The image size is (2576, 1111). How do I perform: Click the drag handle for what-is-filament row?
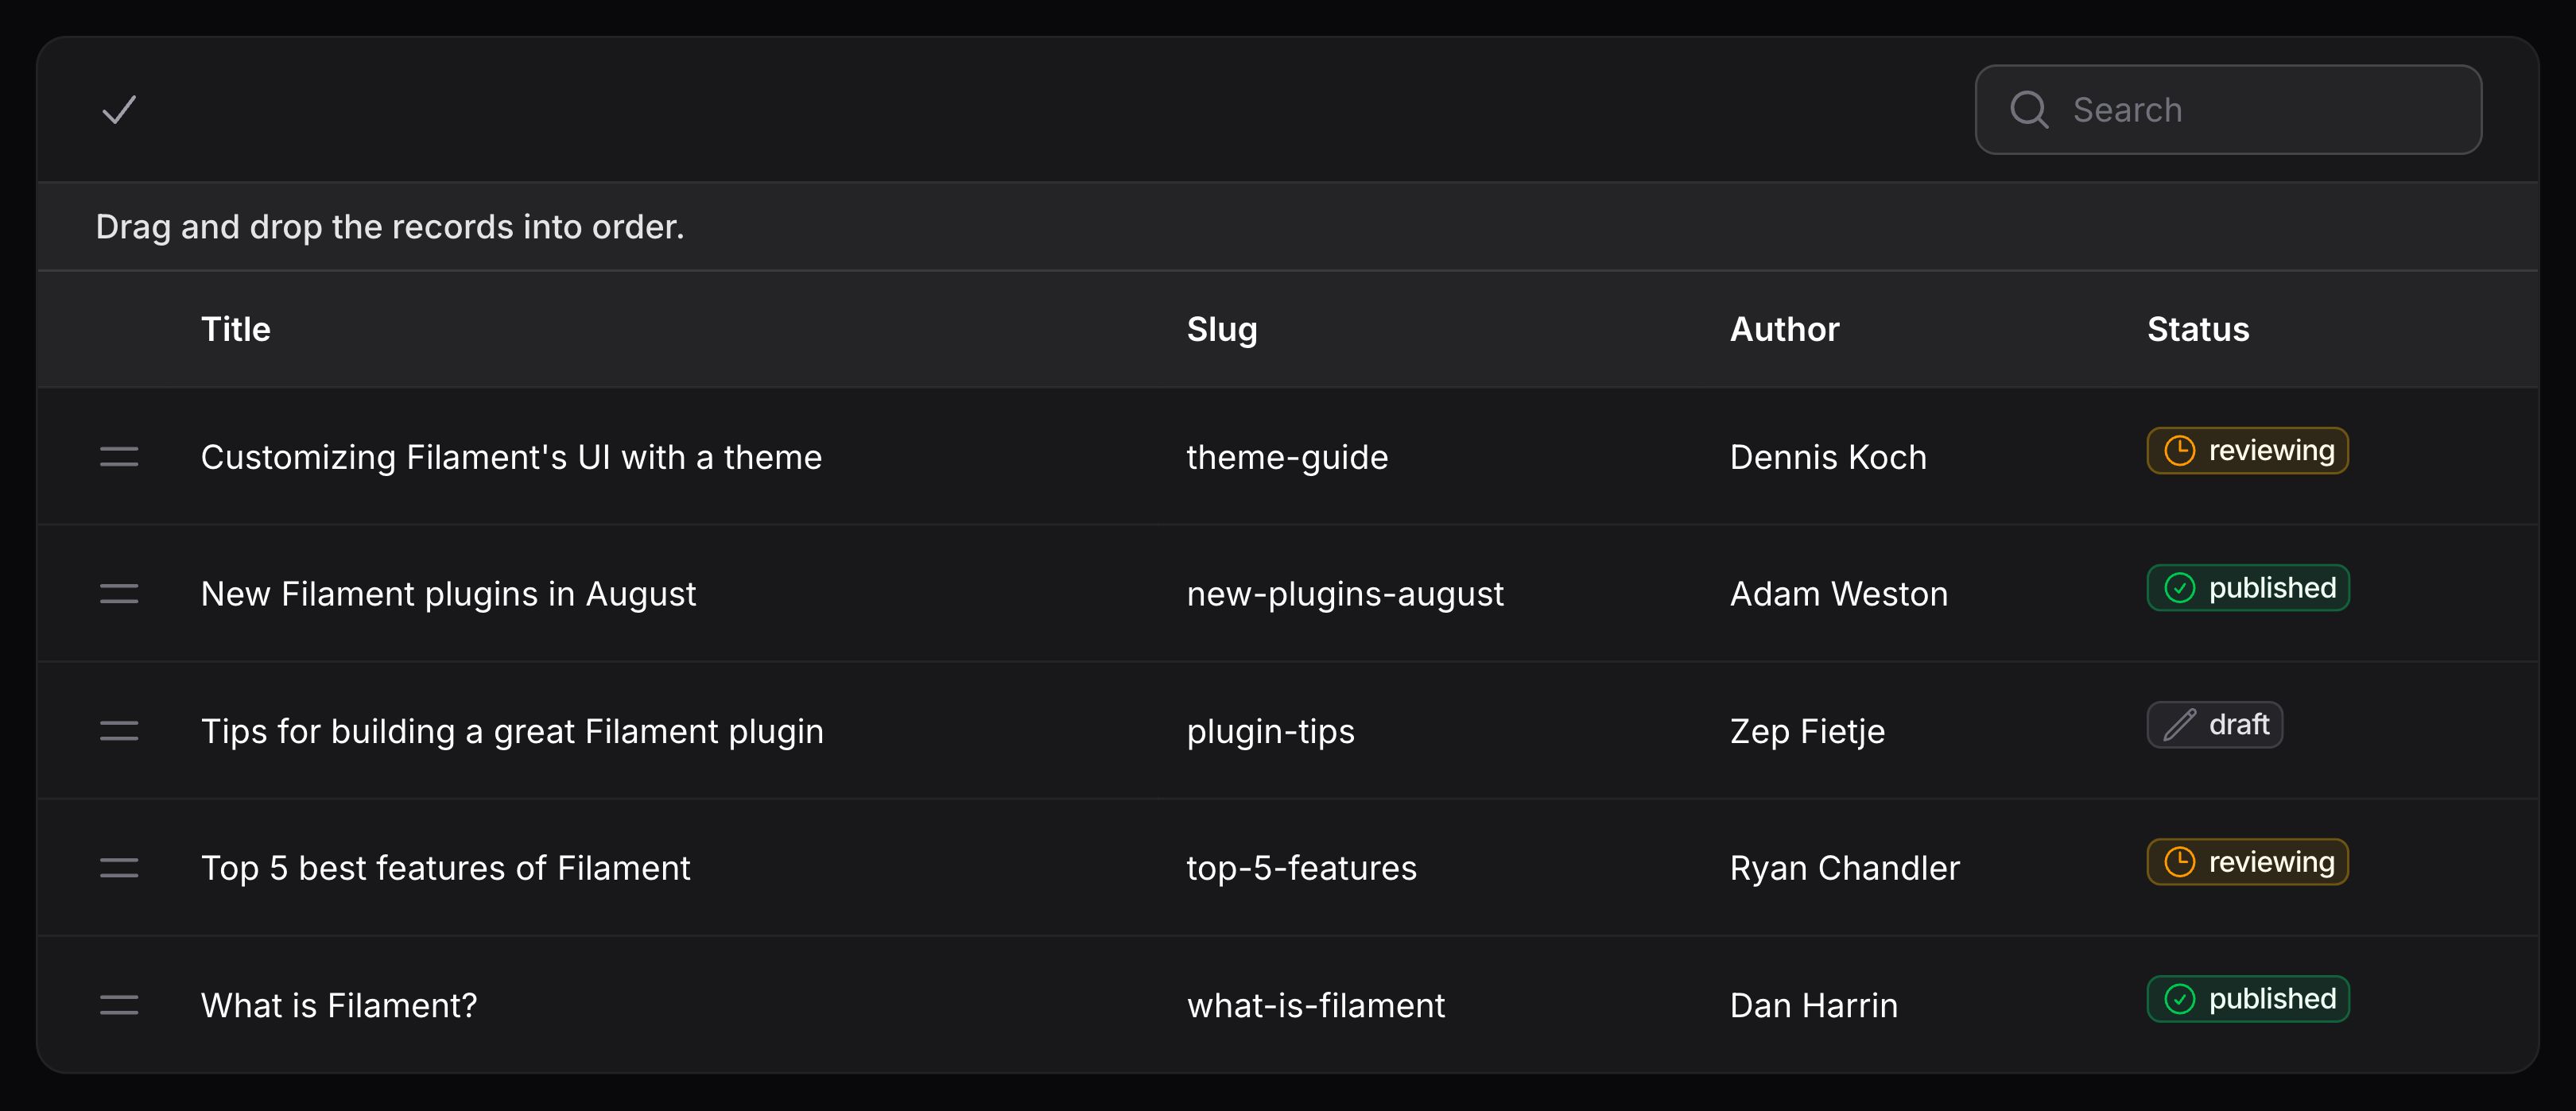coord(119,1005)
